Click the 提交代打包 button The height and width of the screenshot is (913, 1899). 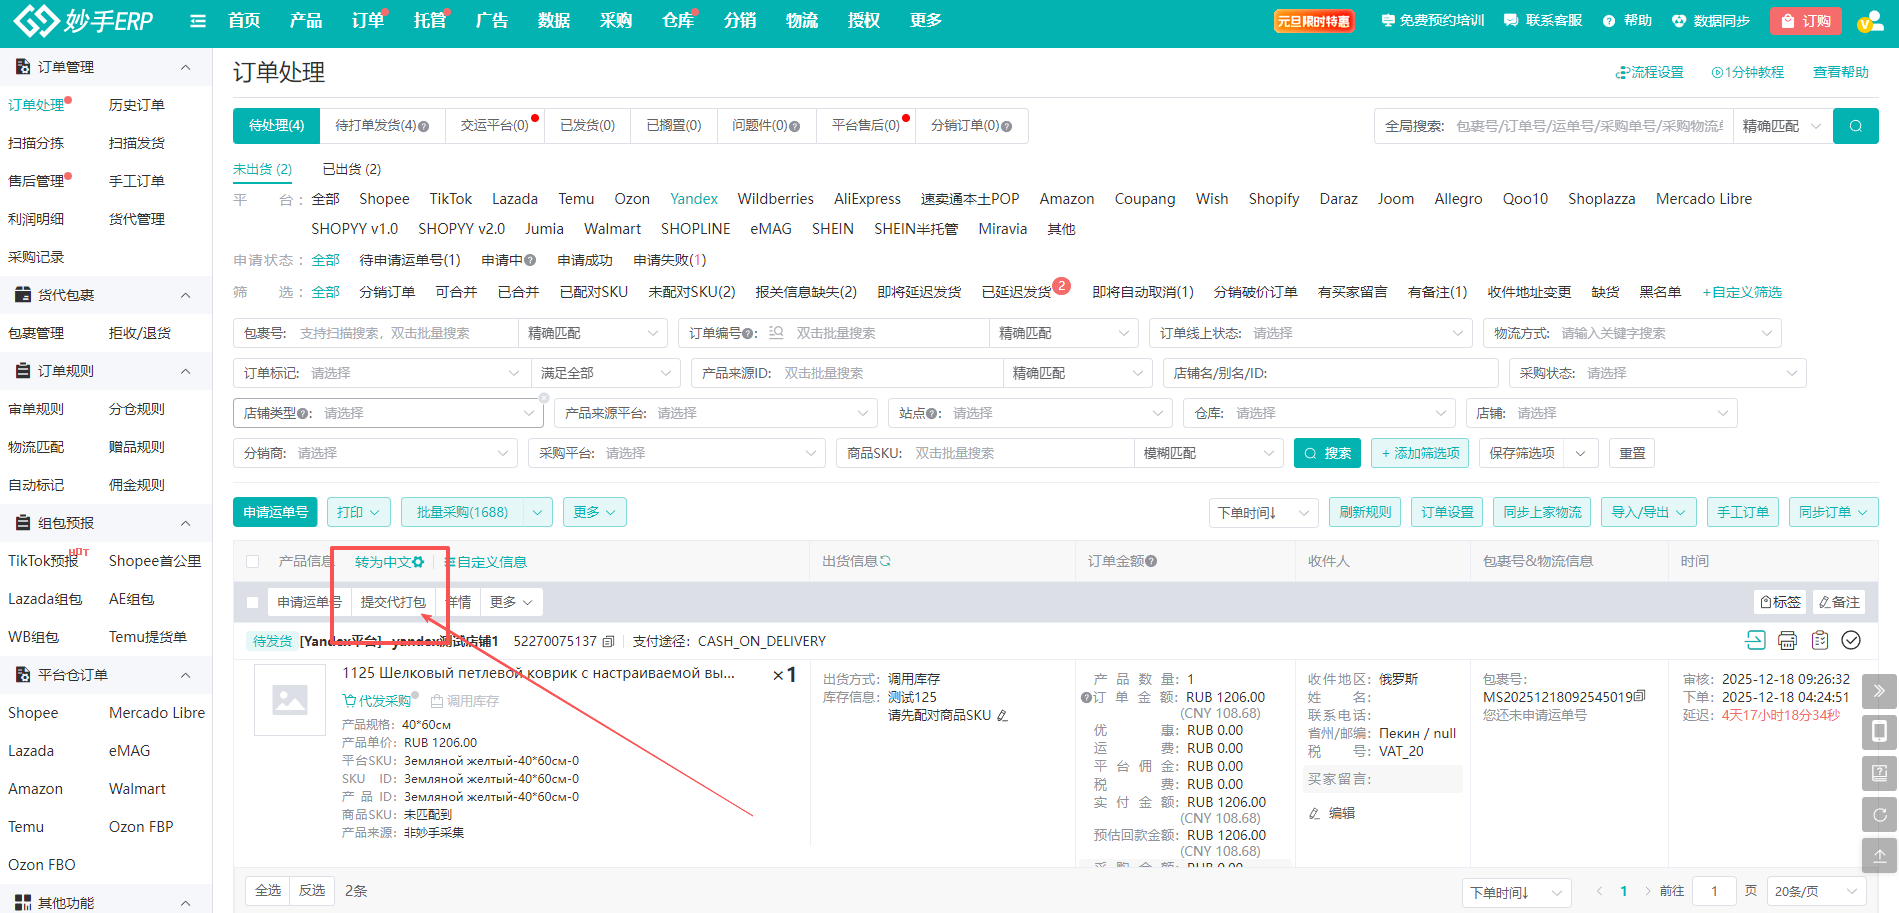(x=393, y=602)
